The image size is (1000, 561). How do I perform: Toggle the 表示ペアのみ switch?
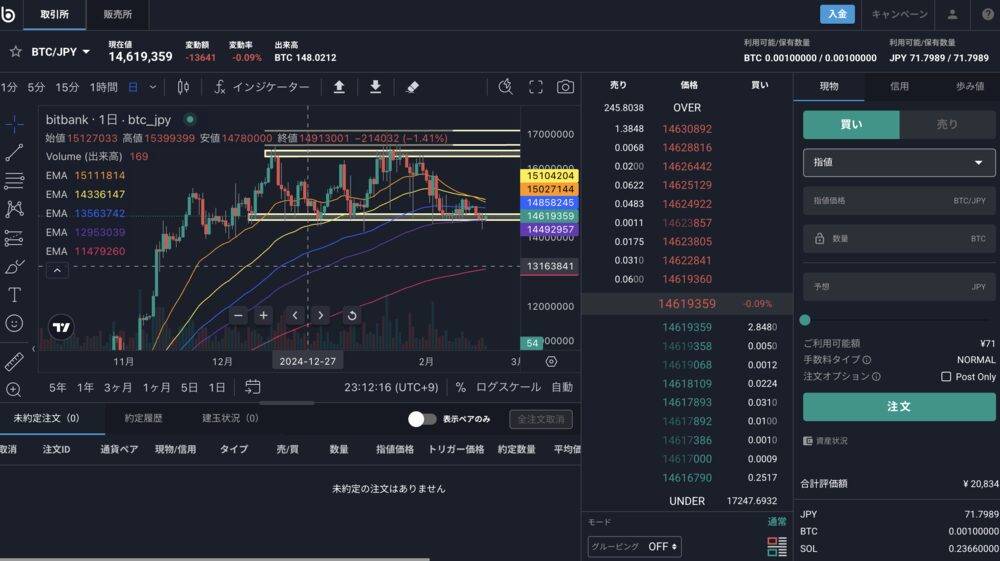pyautogui.click(x=422, y=419)
